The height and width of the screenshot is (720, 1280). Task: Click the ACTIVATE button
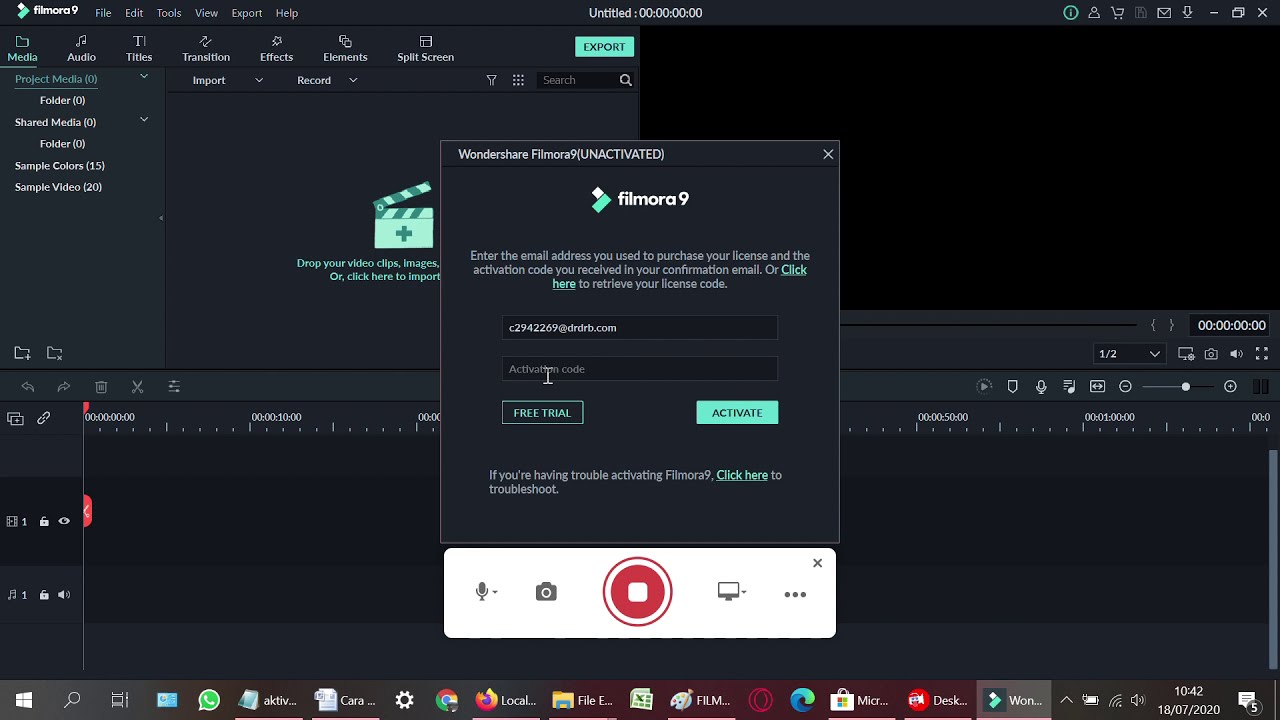[737, 413]
